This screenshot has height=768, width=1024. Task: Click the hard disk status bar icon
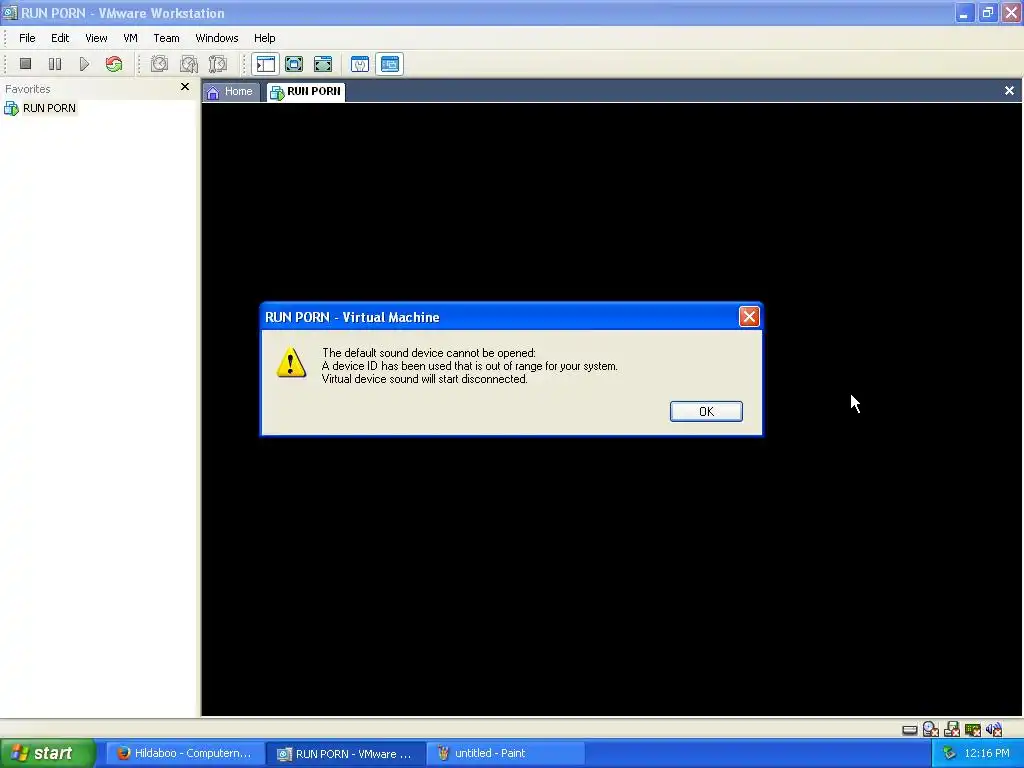tap(910, 729)
